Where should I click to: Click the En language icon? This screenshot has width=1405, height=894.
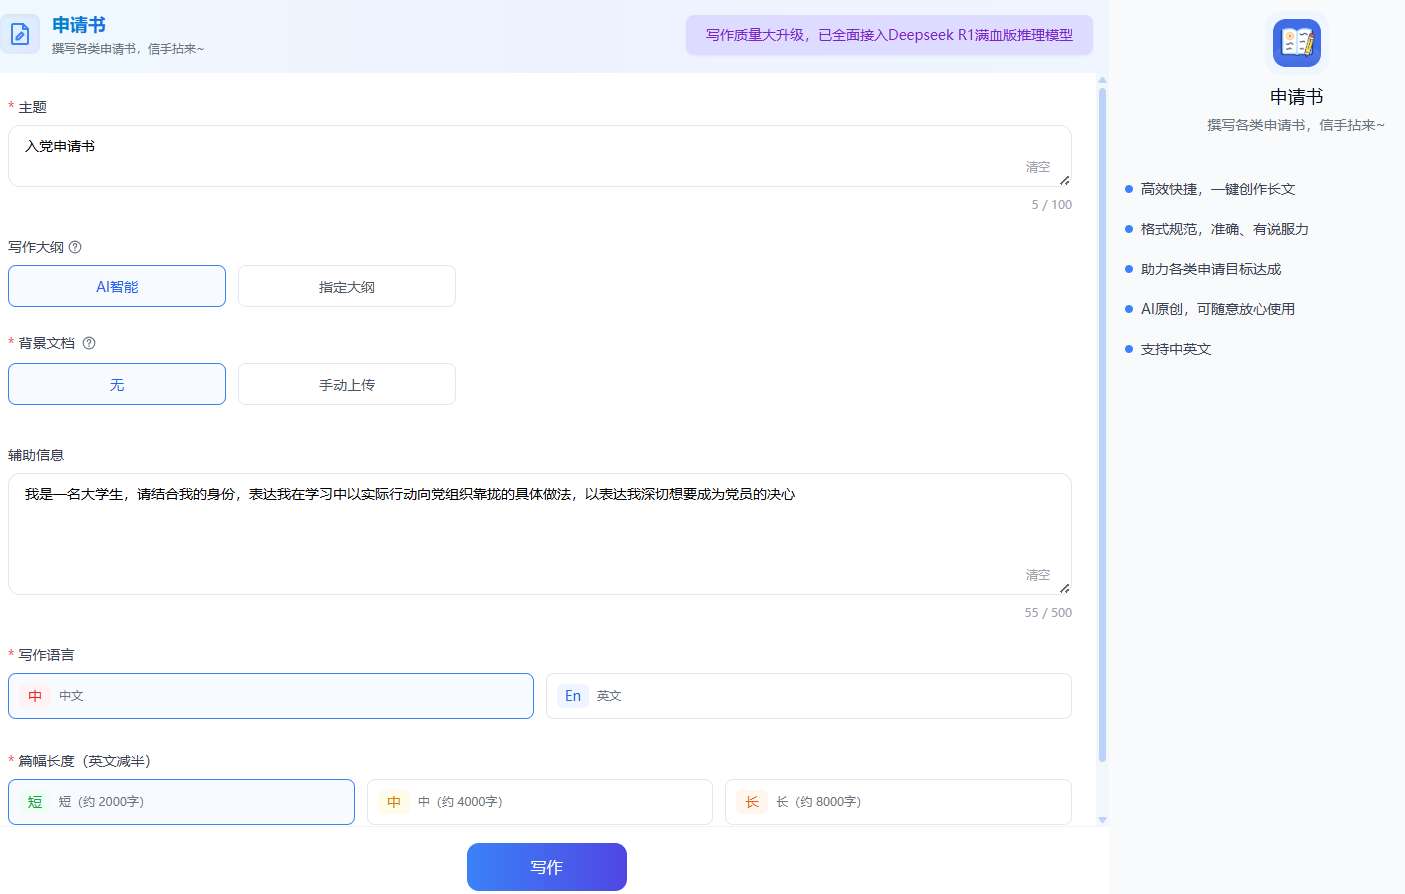pyautogui.click(x=573, y=696)
